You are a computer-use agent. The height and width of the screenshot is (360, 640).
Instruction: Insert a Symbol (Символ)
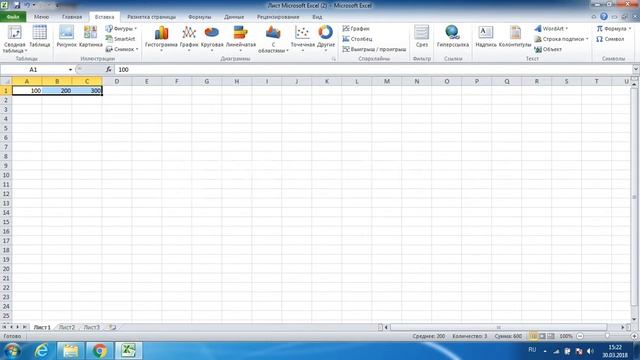click(610, 39)
